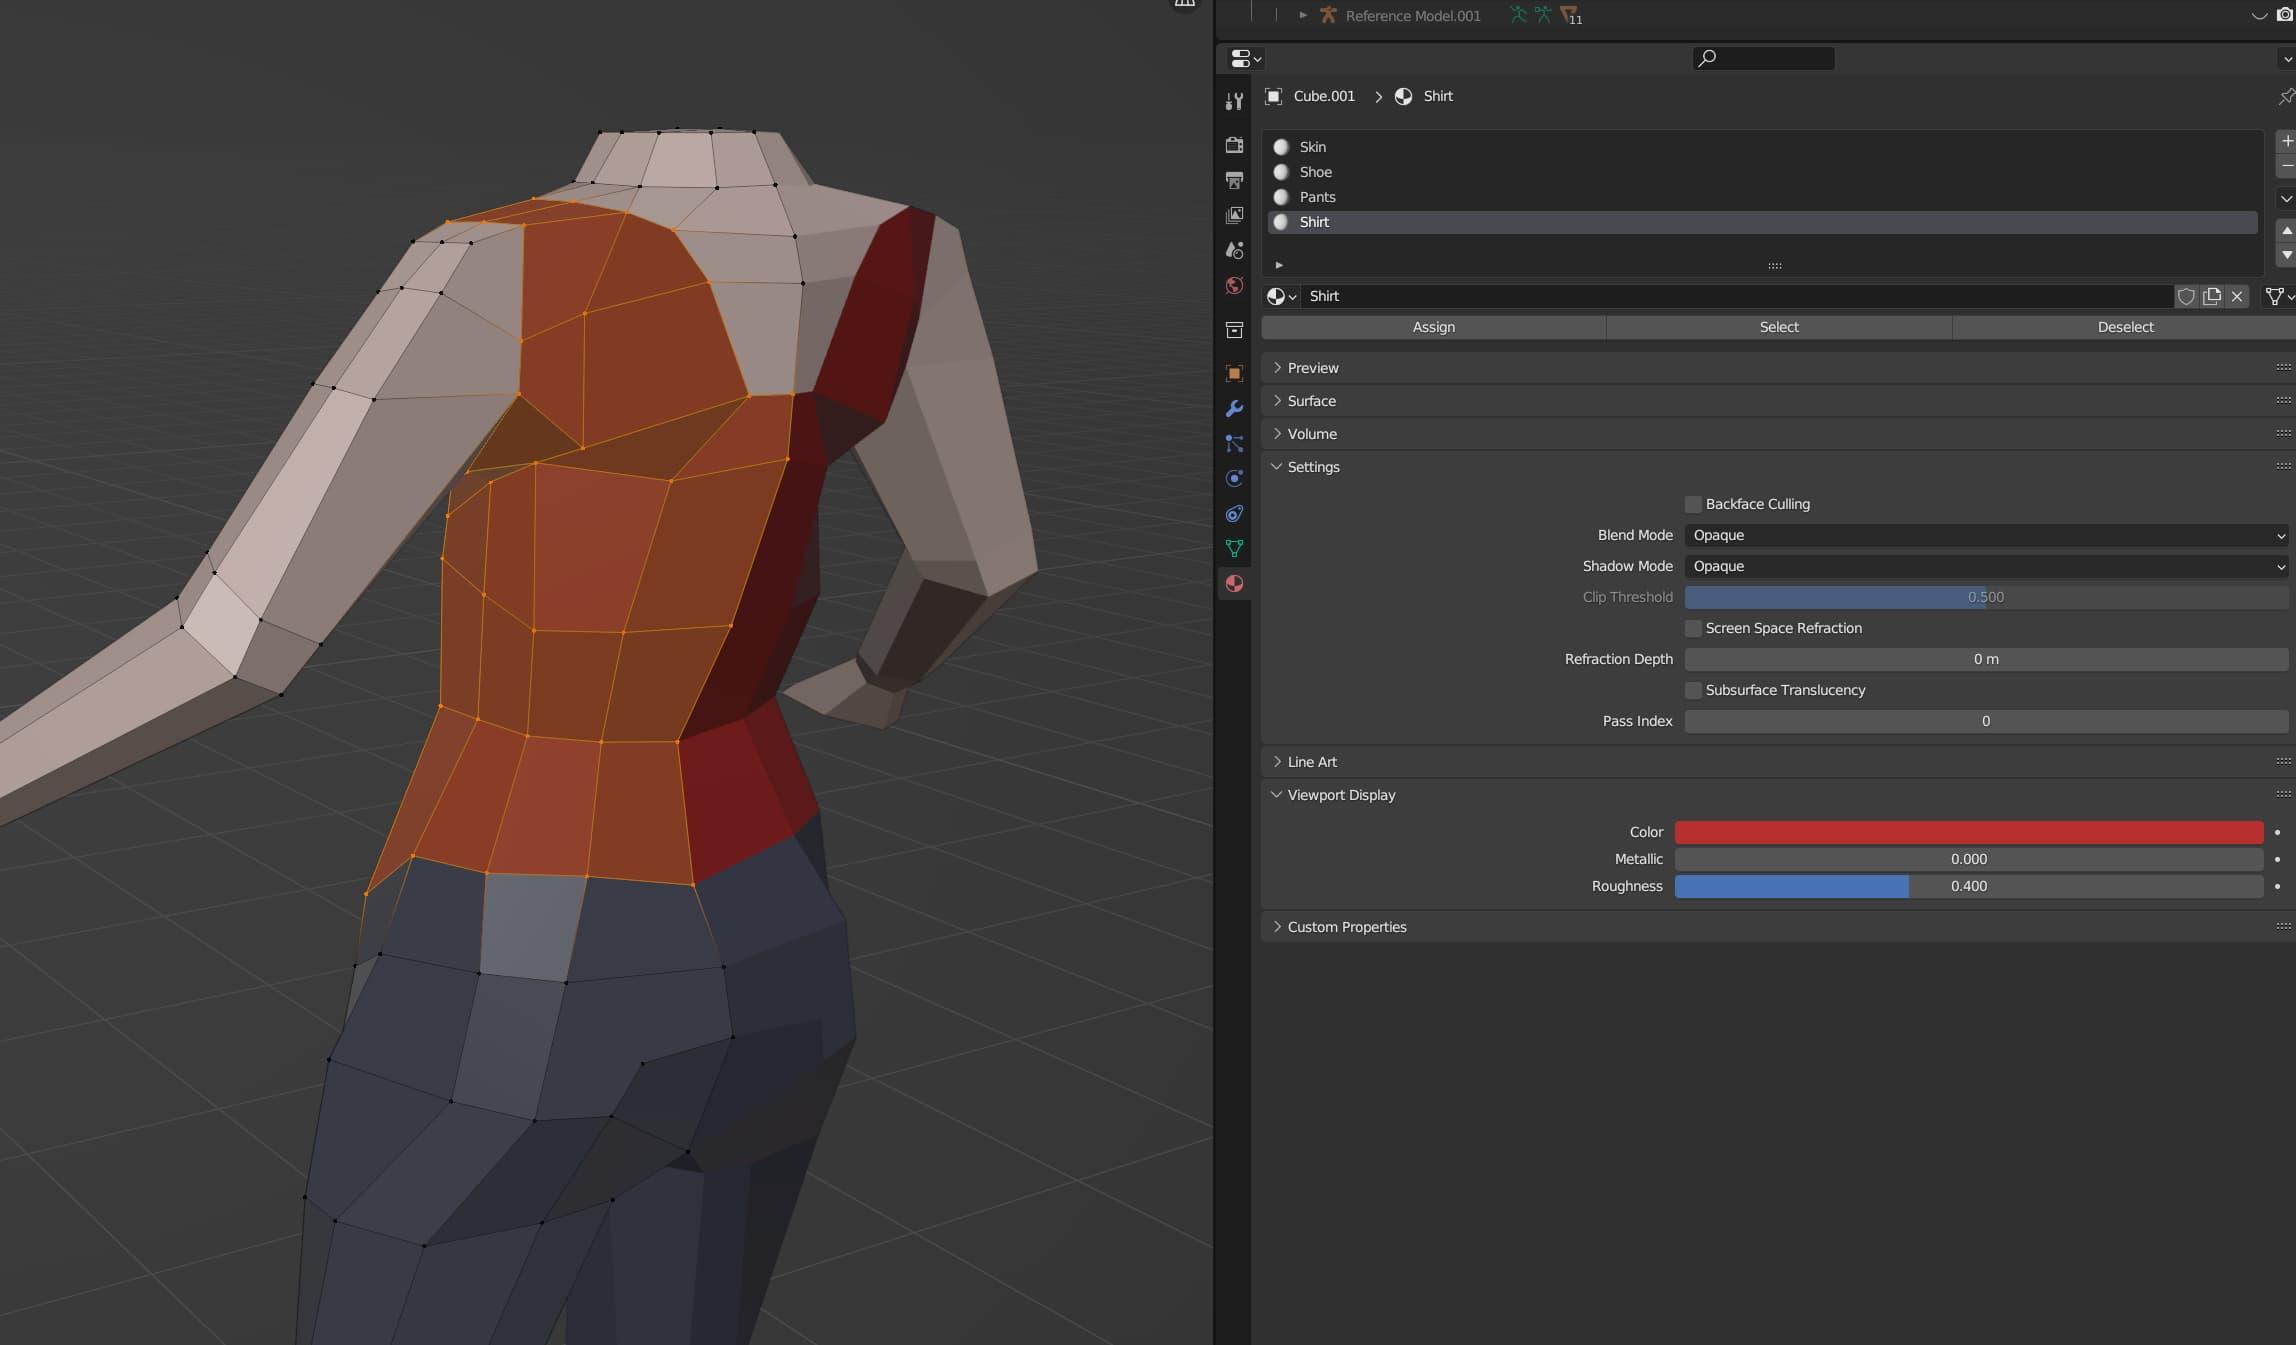Image resolution: width=2296 pixels, height=1345 pixels.
Task: Click the Reference Model.001 armature icon
Action: tap(1328, 15)
